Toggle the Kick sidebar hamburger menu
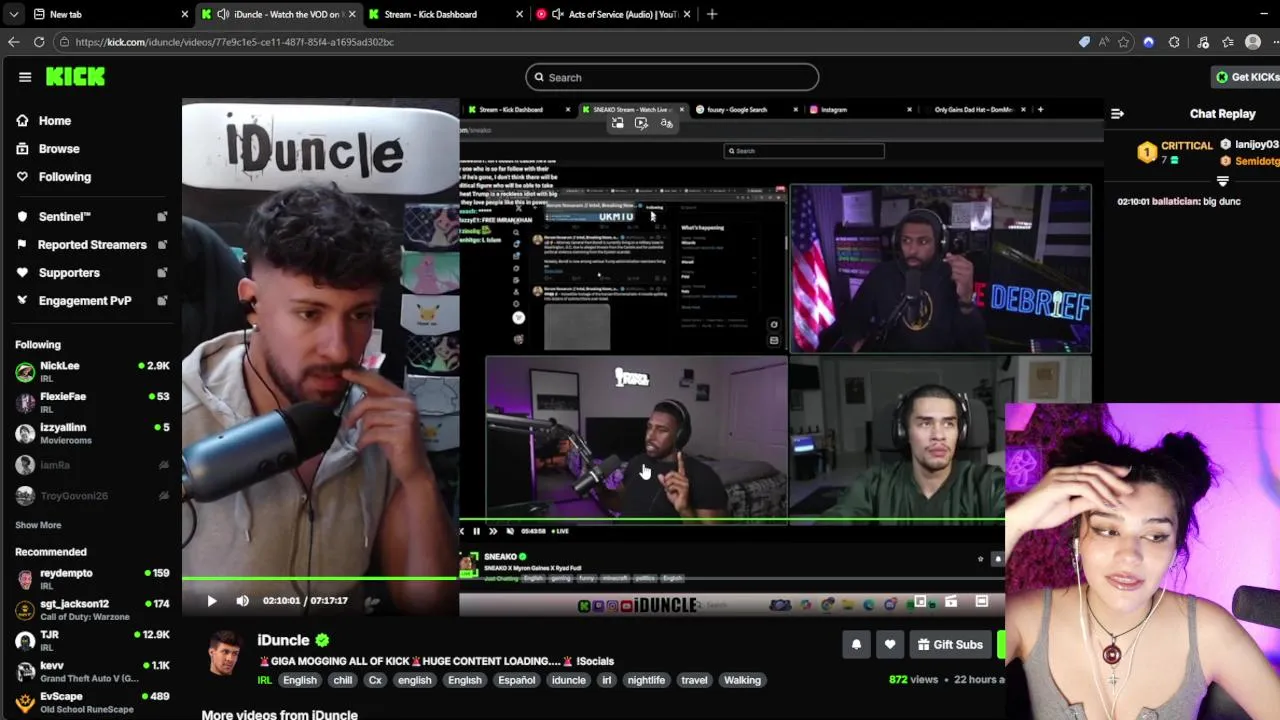The image size is (1280, 720). [x=25, y=77]
